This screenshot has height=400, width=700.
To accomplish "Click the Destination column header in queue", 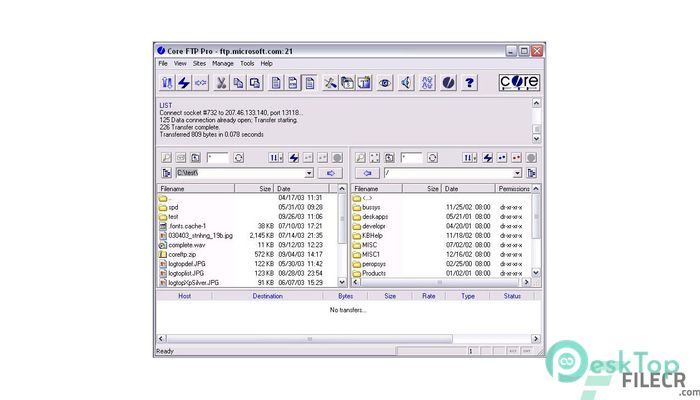I will (x=267, y=296).
